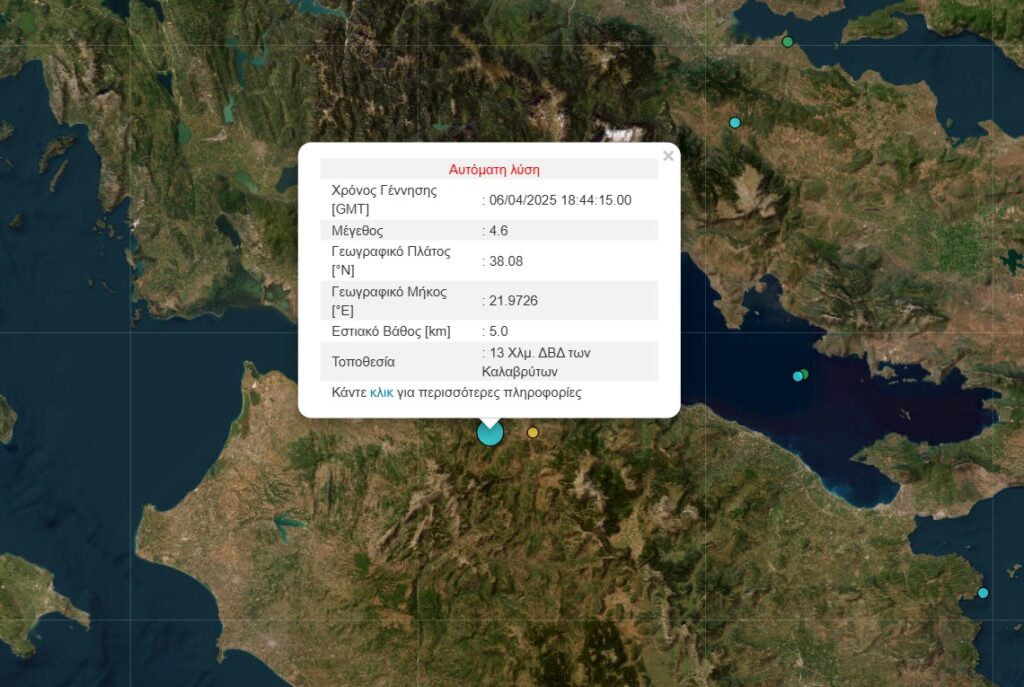This screenshot has width=1024, height=687.
Task: Open the 'κλικ' more information link
Action: [x=381, y=393]
